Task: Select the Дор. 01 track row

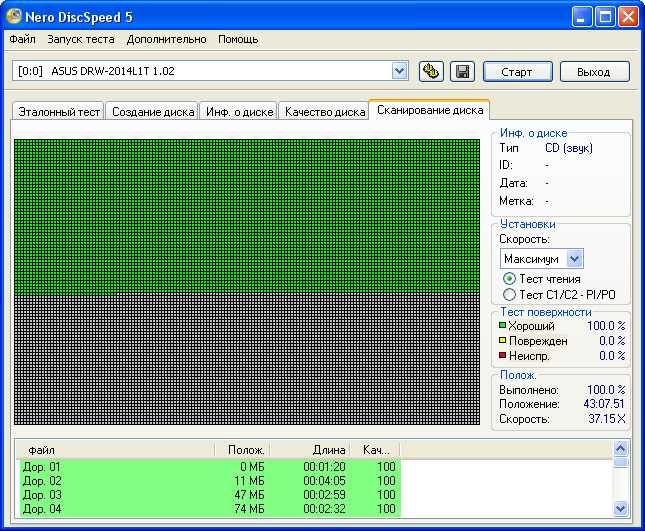Action: 210,467
